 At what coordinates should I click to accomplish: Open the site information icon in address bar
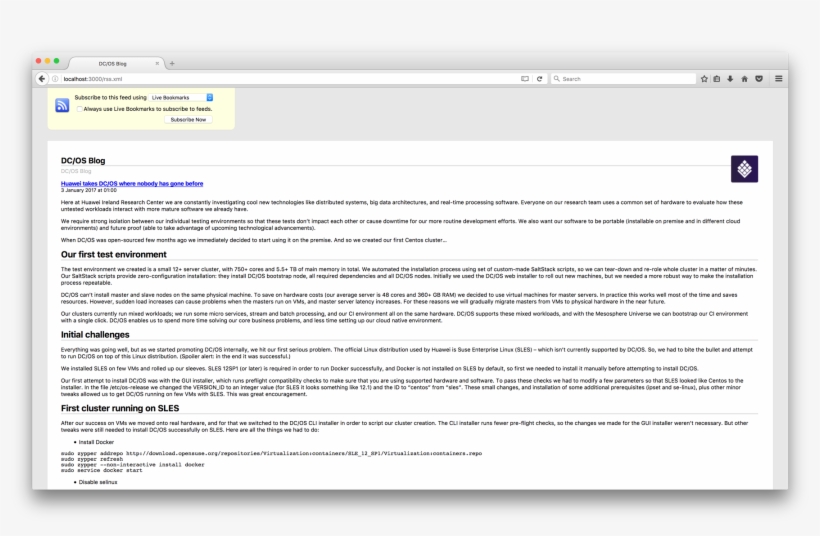pyautogui.click(x=55, y=79)
